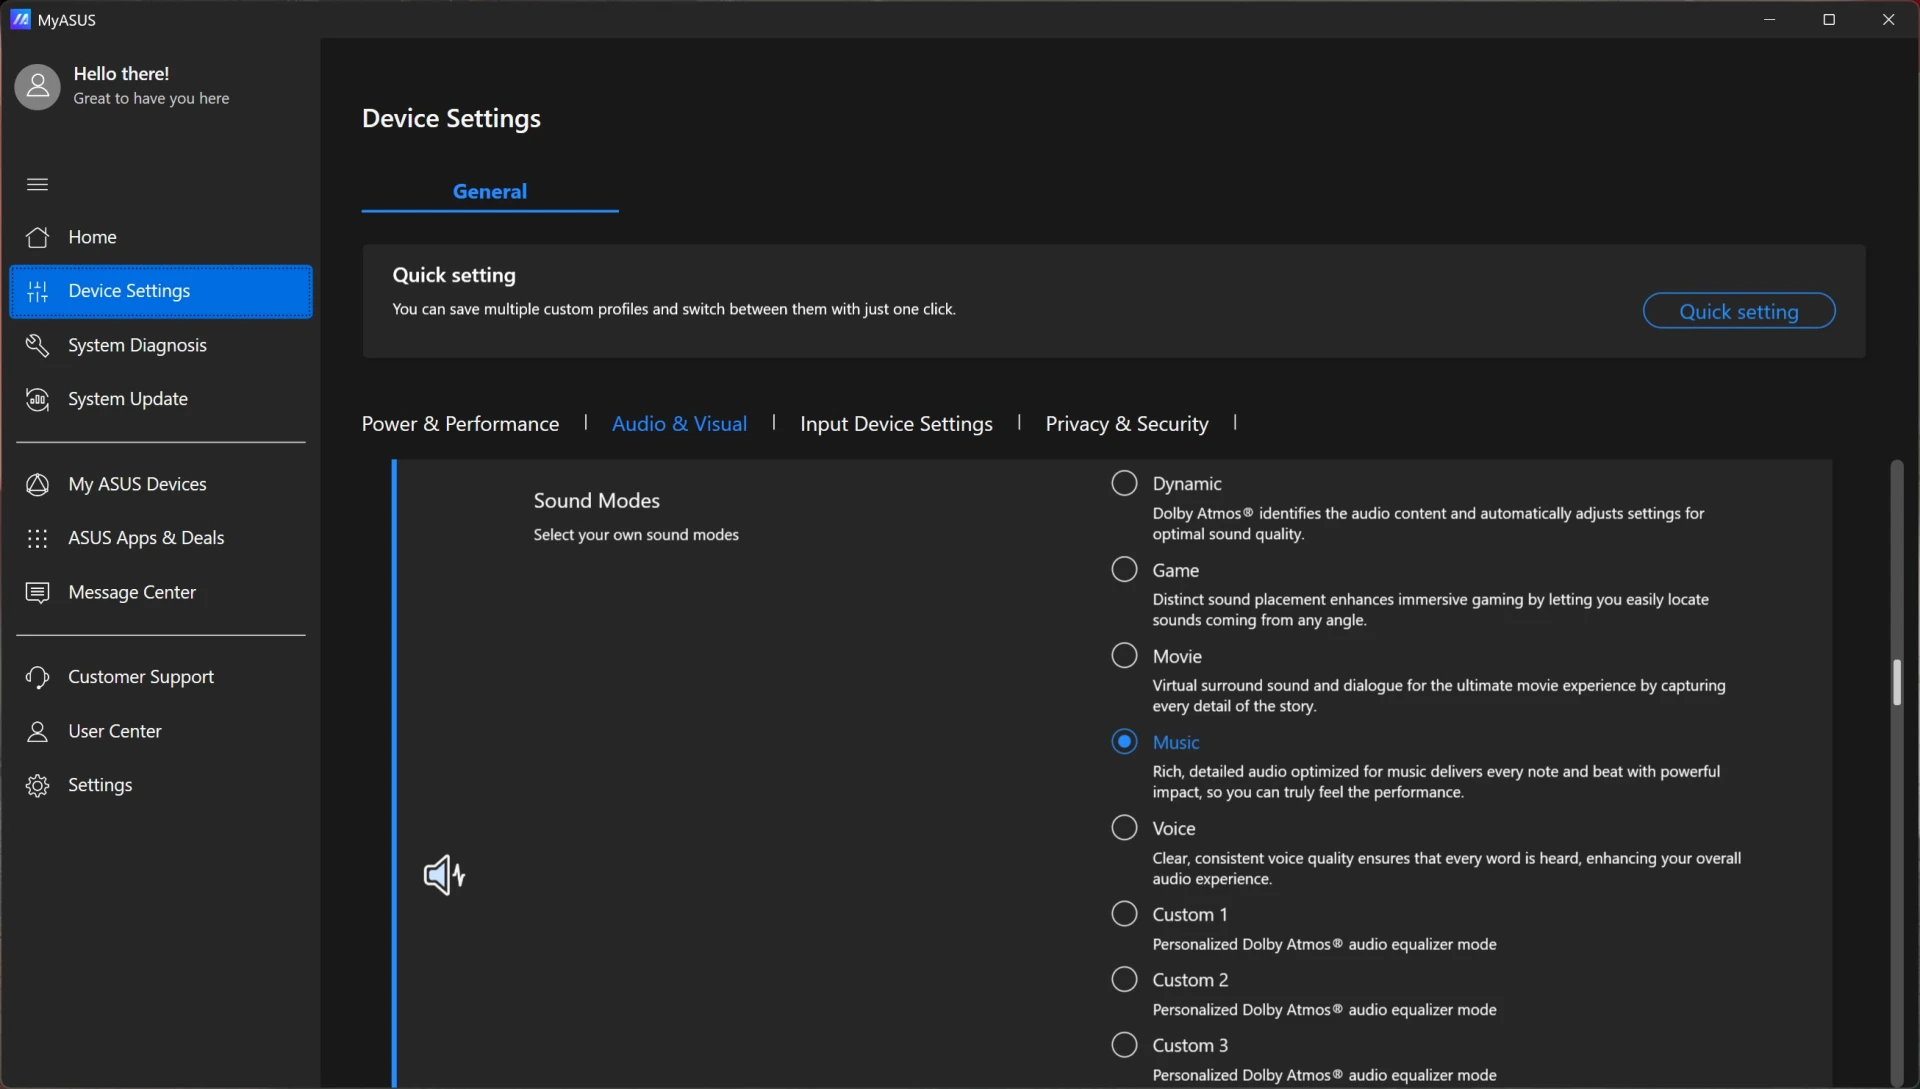Click the Sound Modes speaker icon
Viewport: 1920px width, 1089px height.
coord(444,875)
